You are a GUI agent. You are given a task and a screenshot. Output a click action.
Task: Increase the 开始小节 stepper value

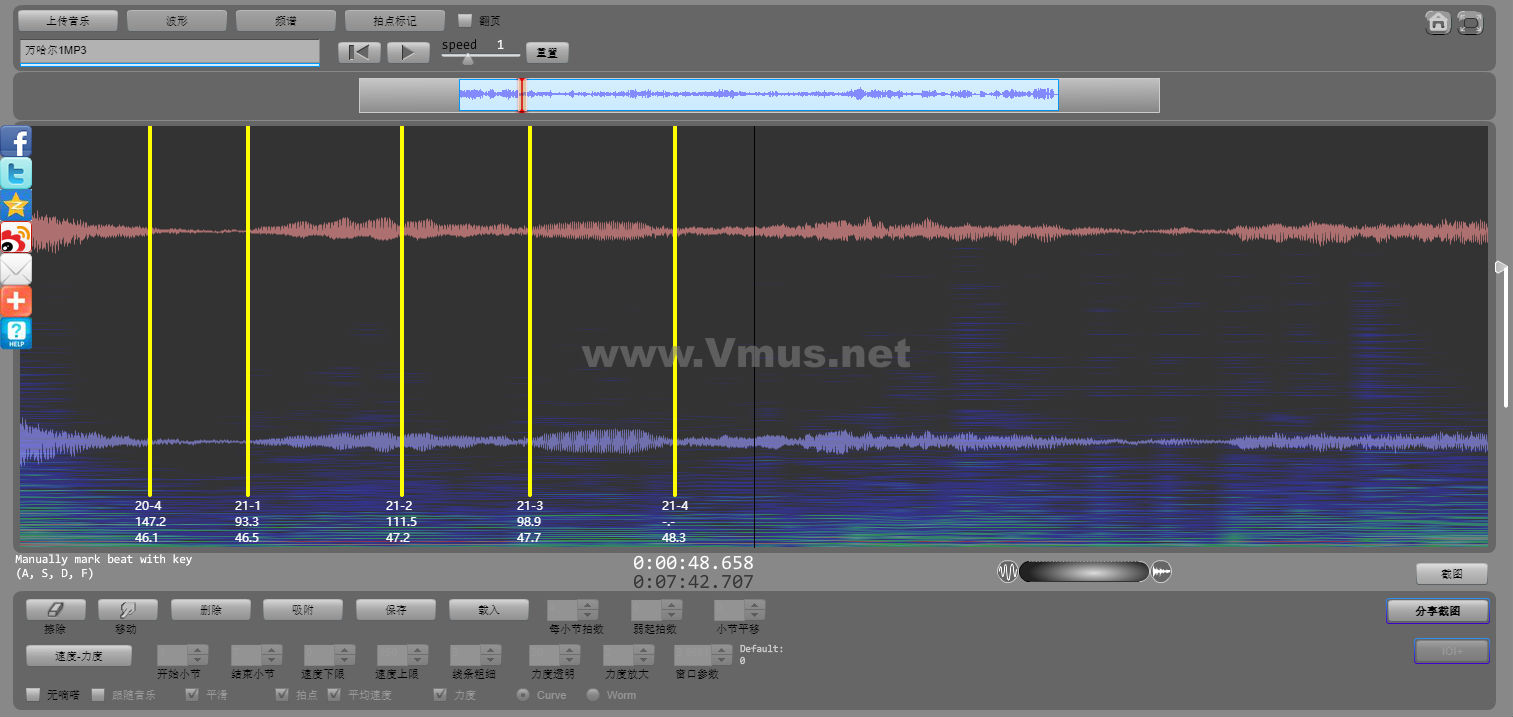198,650
